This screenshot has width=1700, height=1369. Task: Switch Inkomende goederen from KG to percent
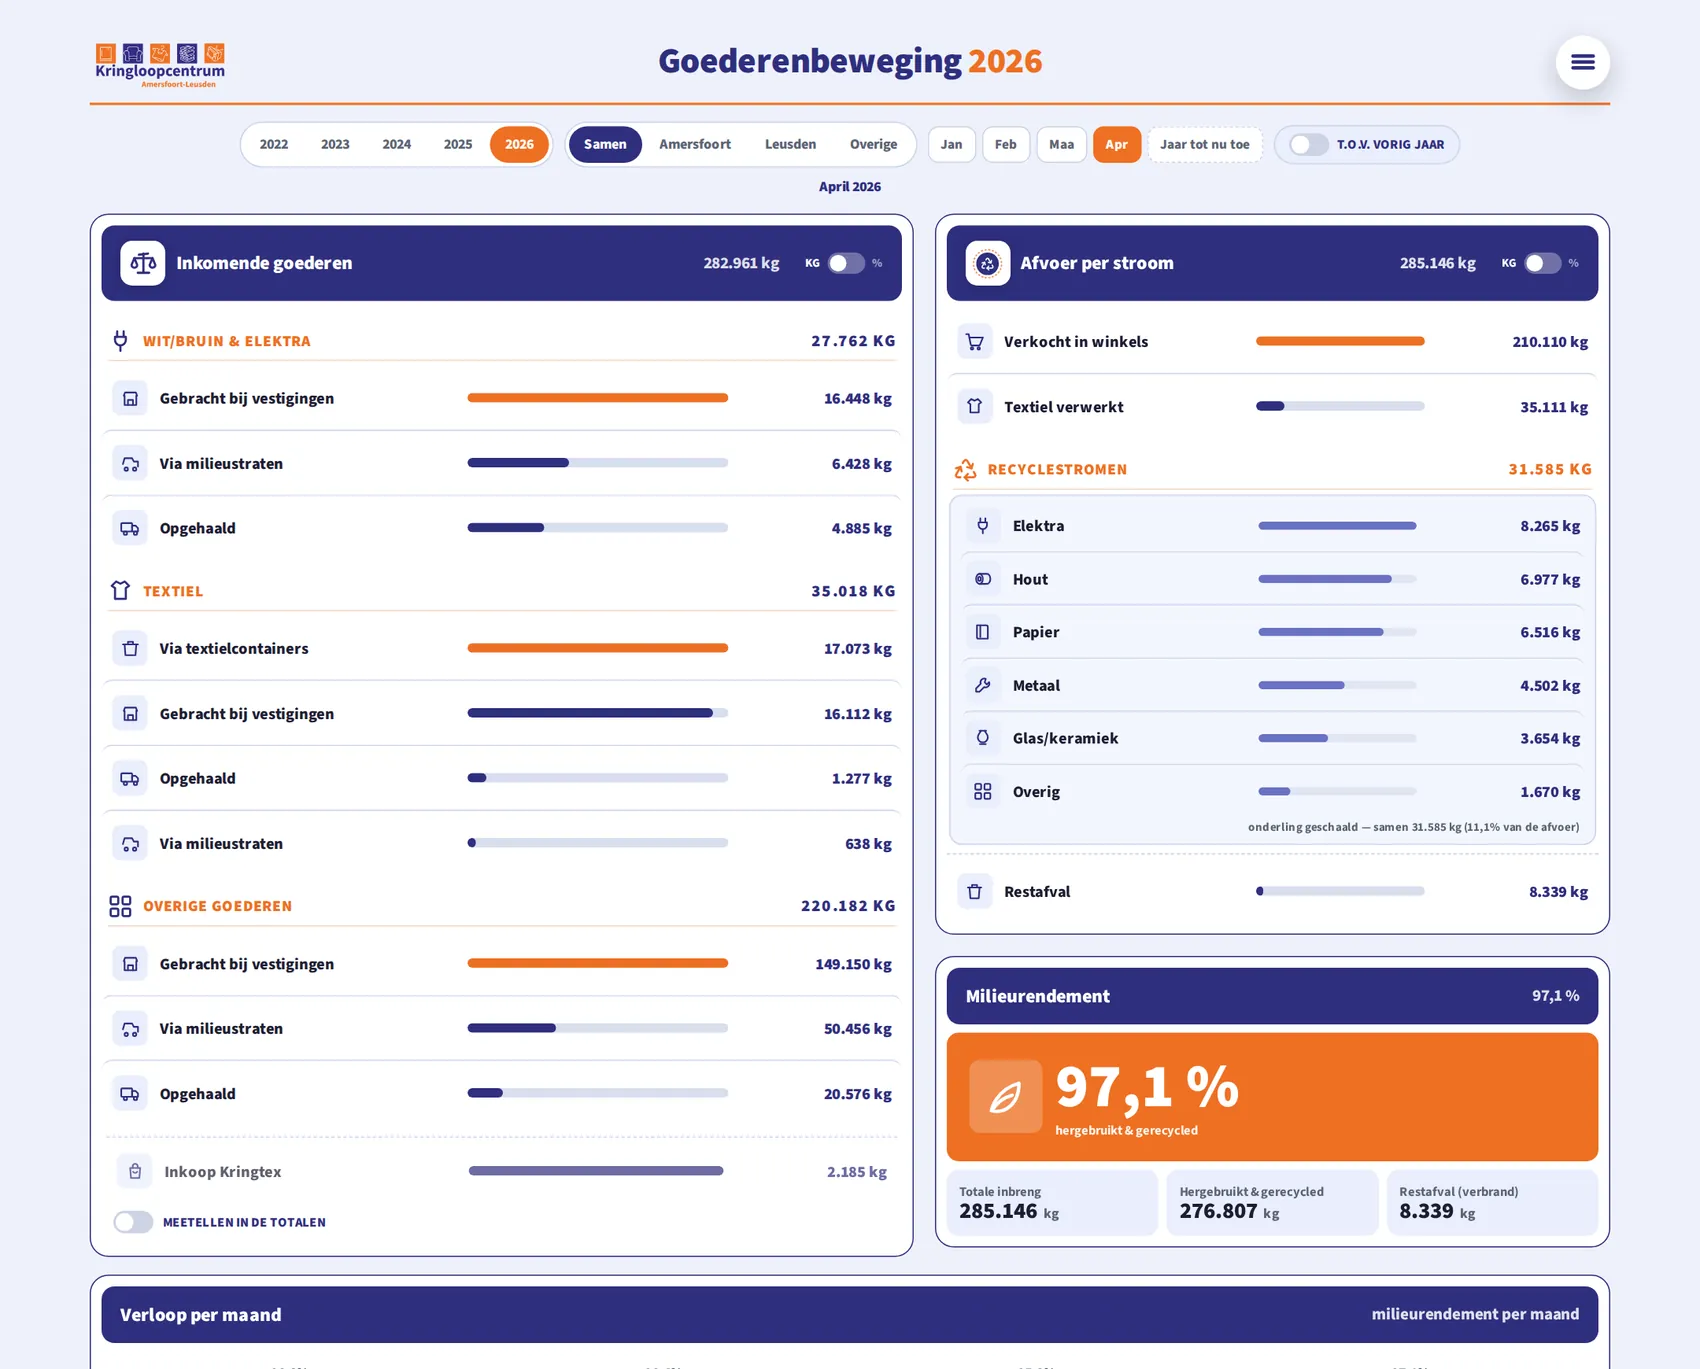(x=846, y=263)
